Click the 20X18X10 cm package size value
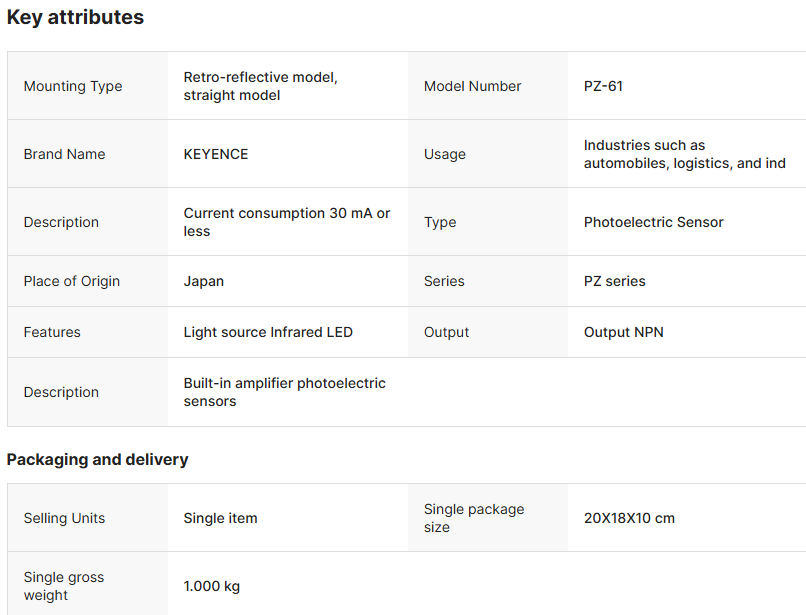The height and width of the screenshot is (615, 806). point(629,518)
